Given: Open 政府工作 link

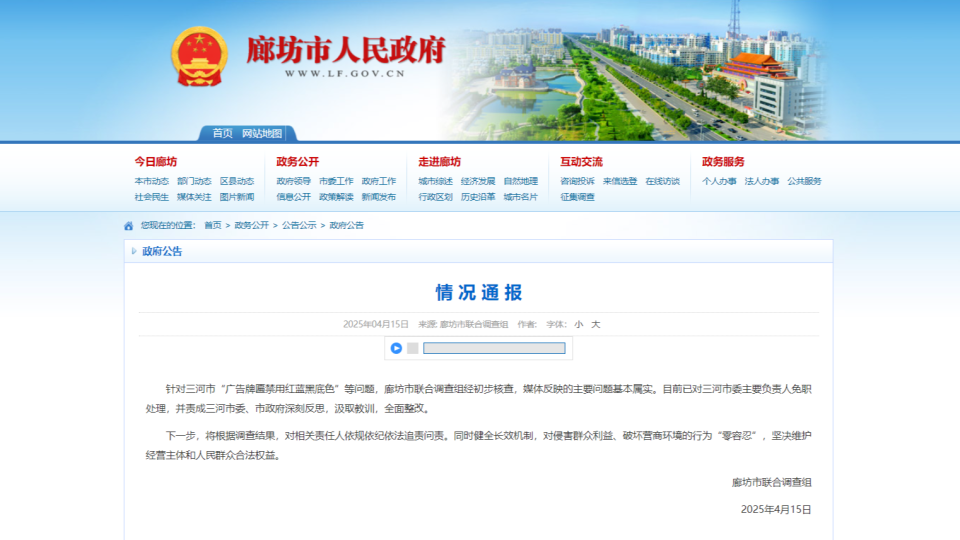Looking at the screenshot, I should tap(379, 181).
